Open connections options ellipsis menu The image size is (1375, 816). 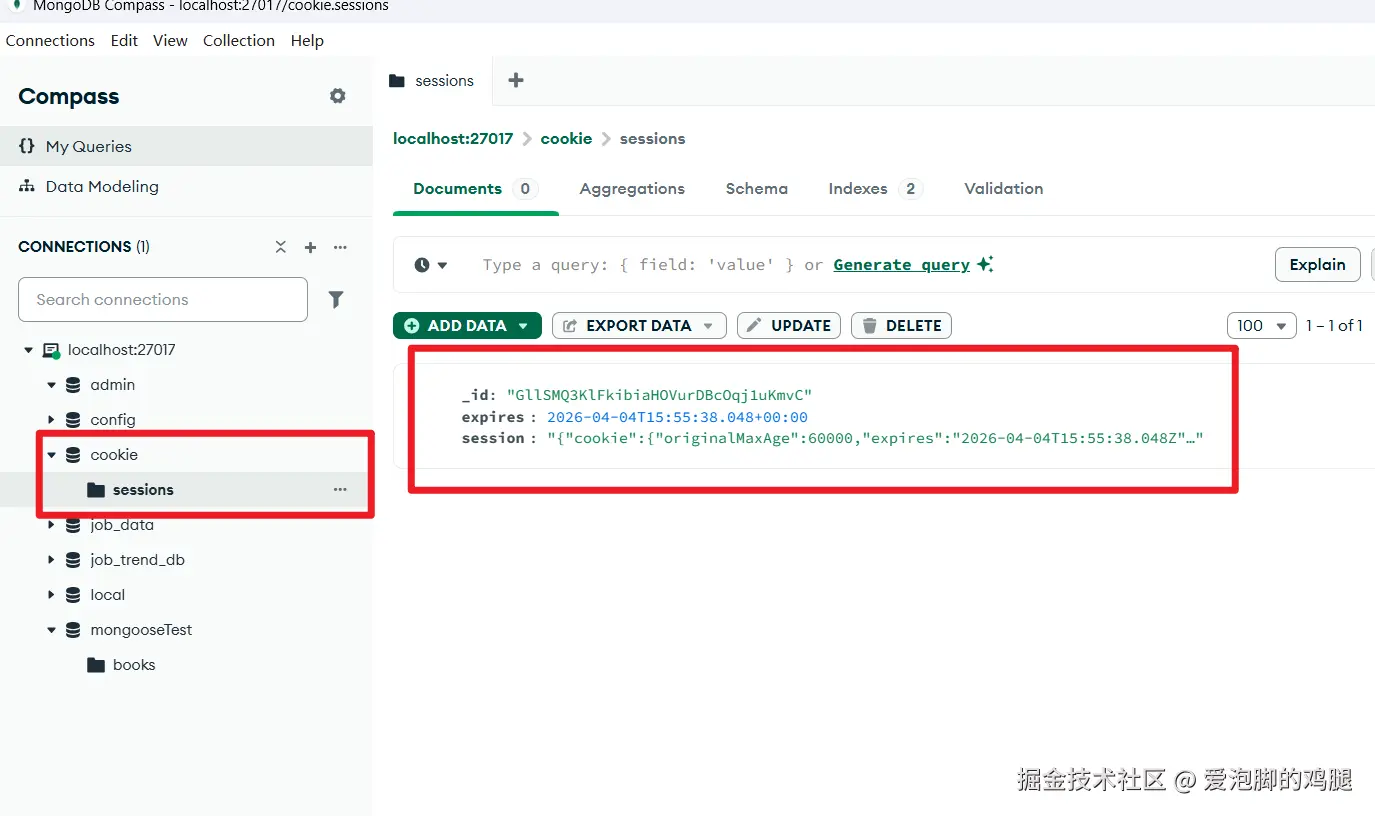[x=340, y=247]
